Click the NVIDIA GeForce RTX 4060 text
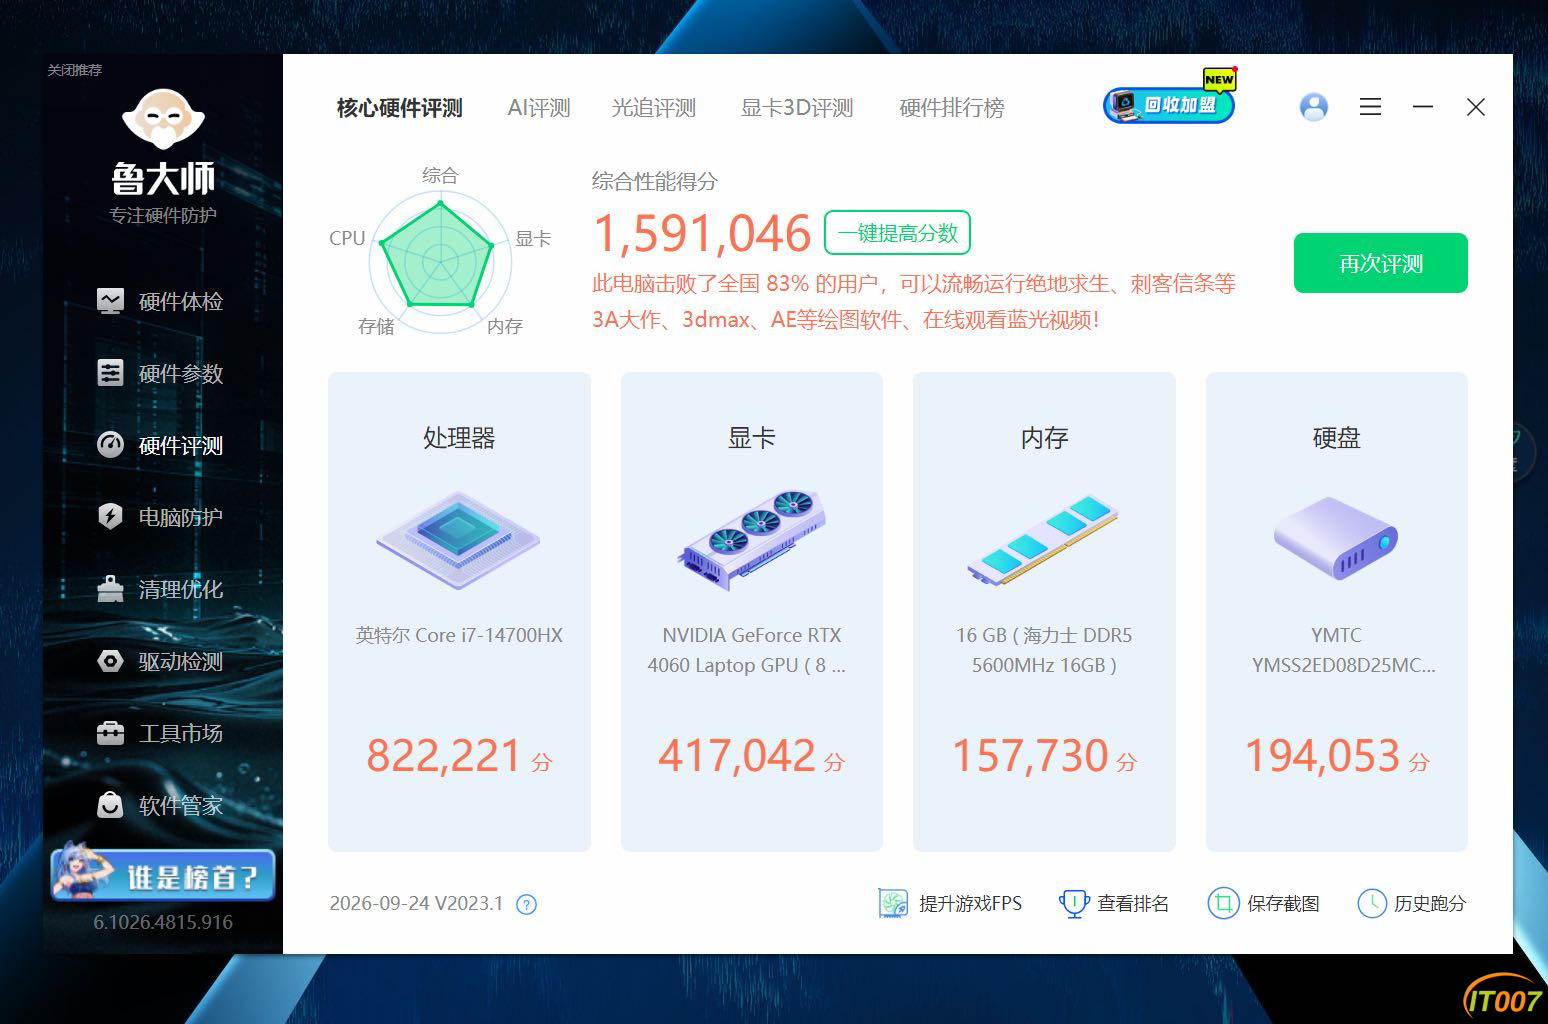 click(747, 650)
